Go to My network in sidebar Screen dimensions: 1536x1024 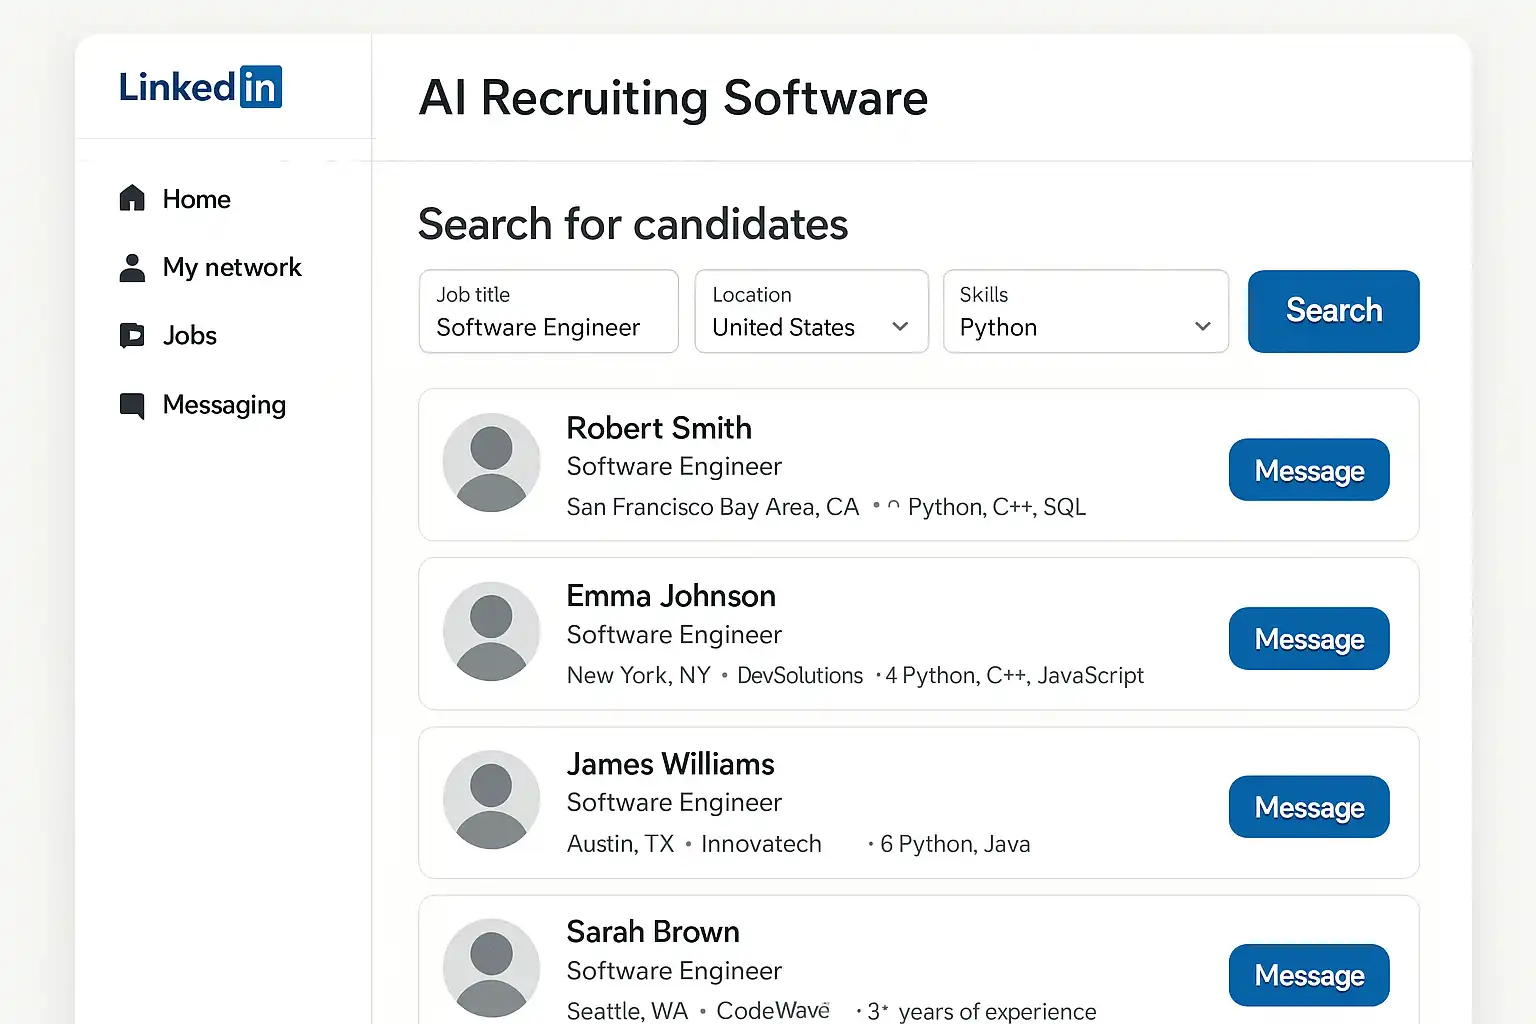(231, 267)
